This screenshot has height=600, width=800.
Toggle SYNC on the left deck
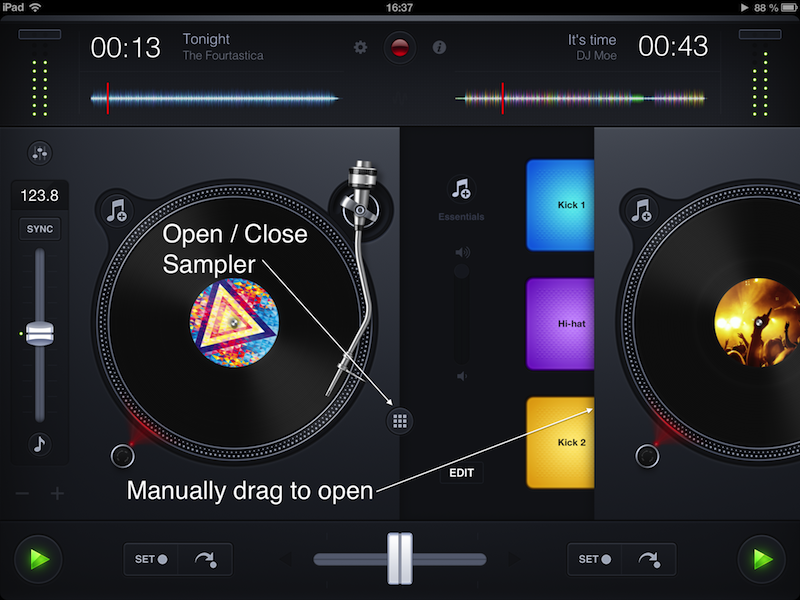pos(40,229)
